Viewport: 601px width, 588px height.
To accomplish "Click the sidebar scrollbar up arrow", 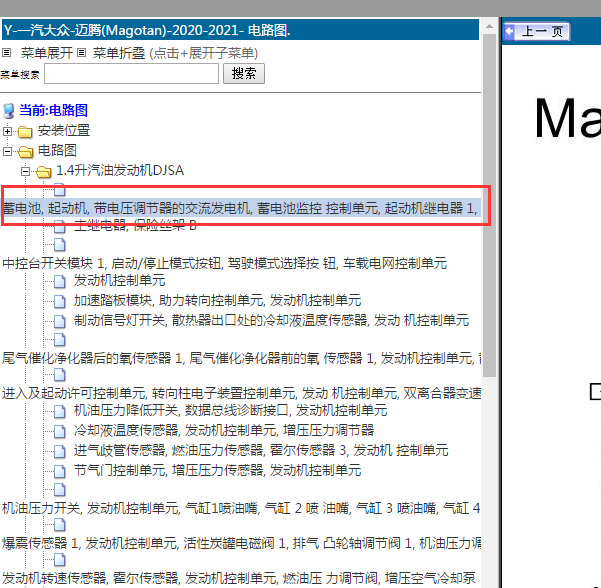I will click(x=489, y=26).
